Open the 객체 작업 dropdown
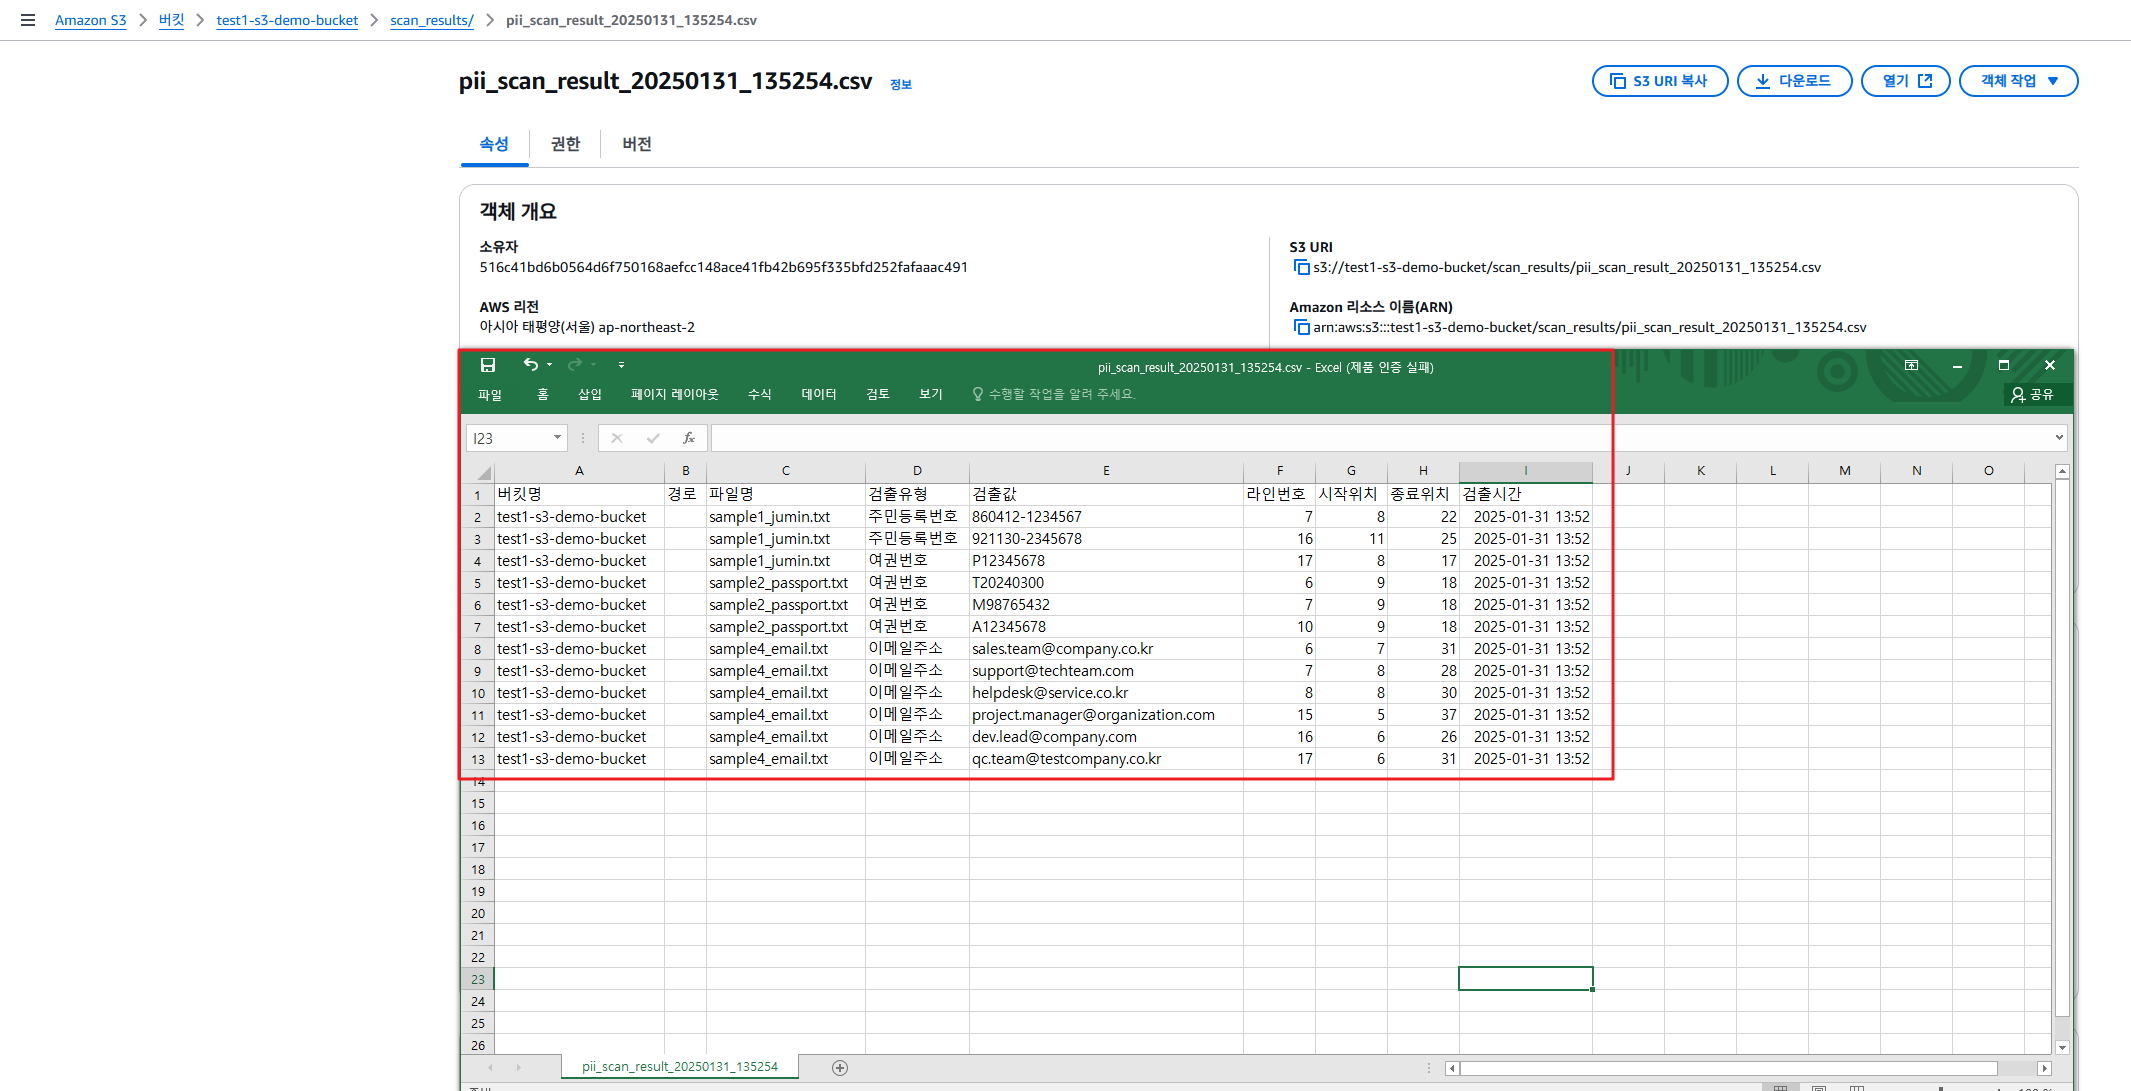 click(2018, 81)
